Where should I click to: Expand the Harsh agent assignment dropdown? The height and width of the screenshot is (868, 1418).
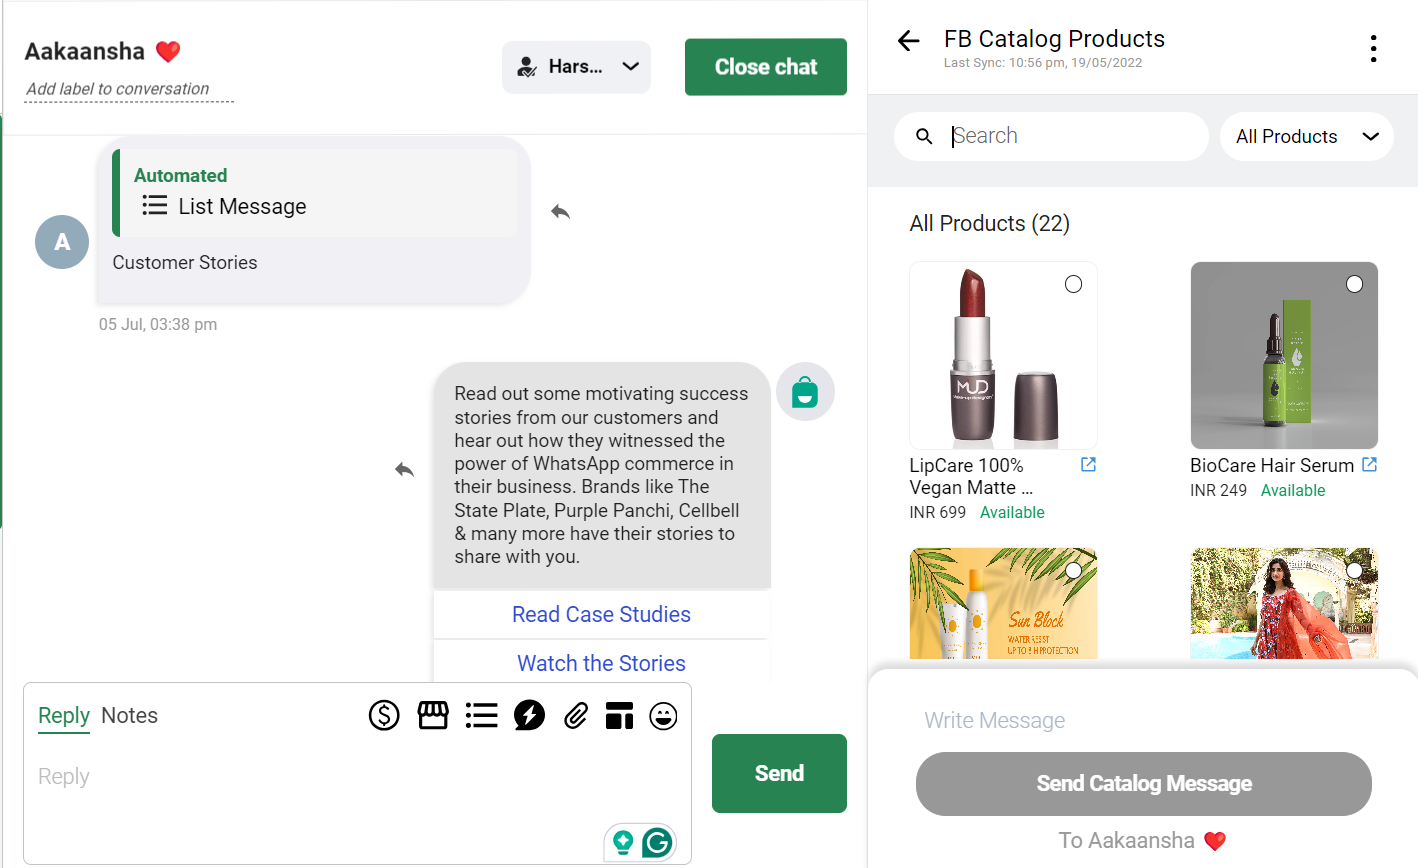tap(576, 67)
